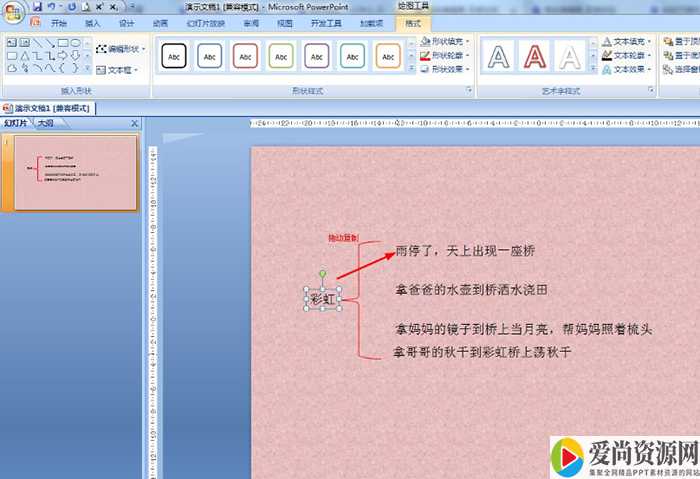This screenshot has height=479, width=700.
Task: Apply the first grey outline WordArt style
Action: tap(498, 57)
